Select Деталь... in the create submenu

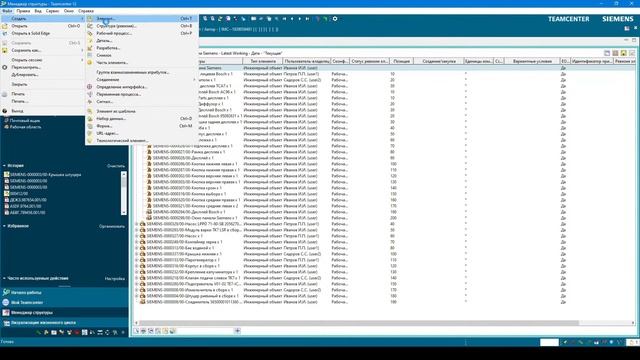(142, 41)
